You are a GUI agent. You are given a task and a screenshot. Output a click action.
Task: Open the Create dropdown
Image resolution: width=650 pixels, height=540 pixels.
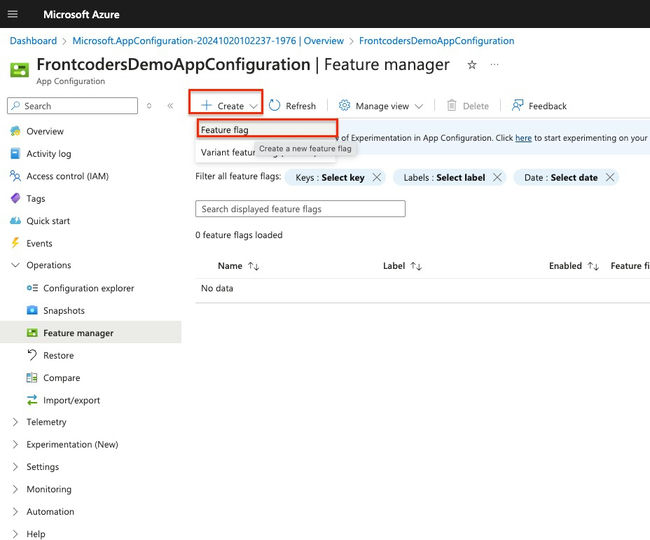226,105
